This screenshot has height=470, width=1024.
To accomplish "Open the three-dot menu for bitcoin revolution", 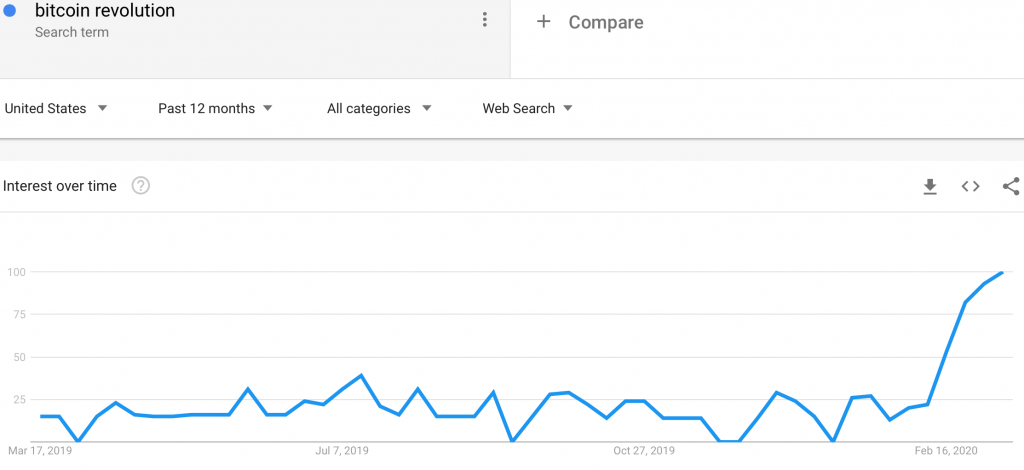I will 485,20.
